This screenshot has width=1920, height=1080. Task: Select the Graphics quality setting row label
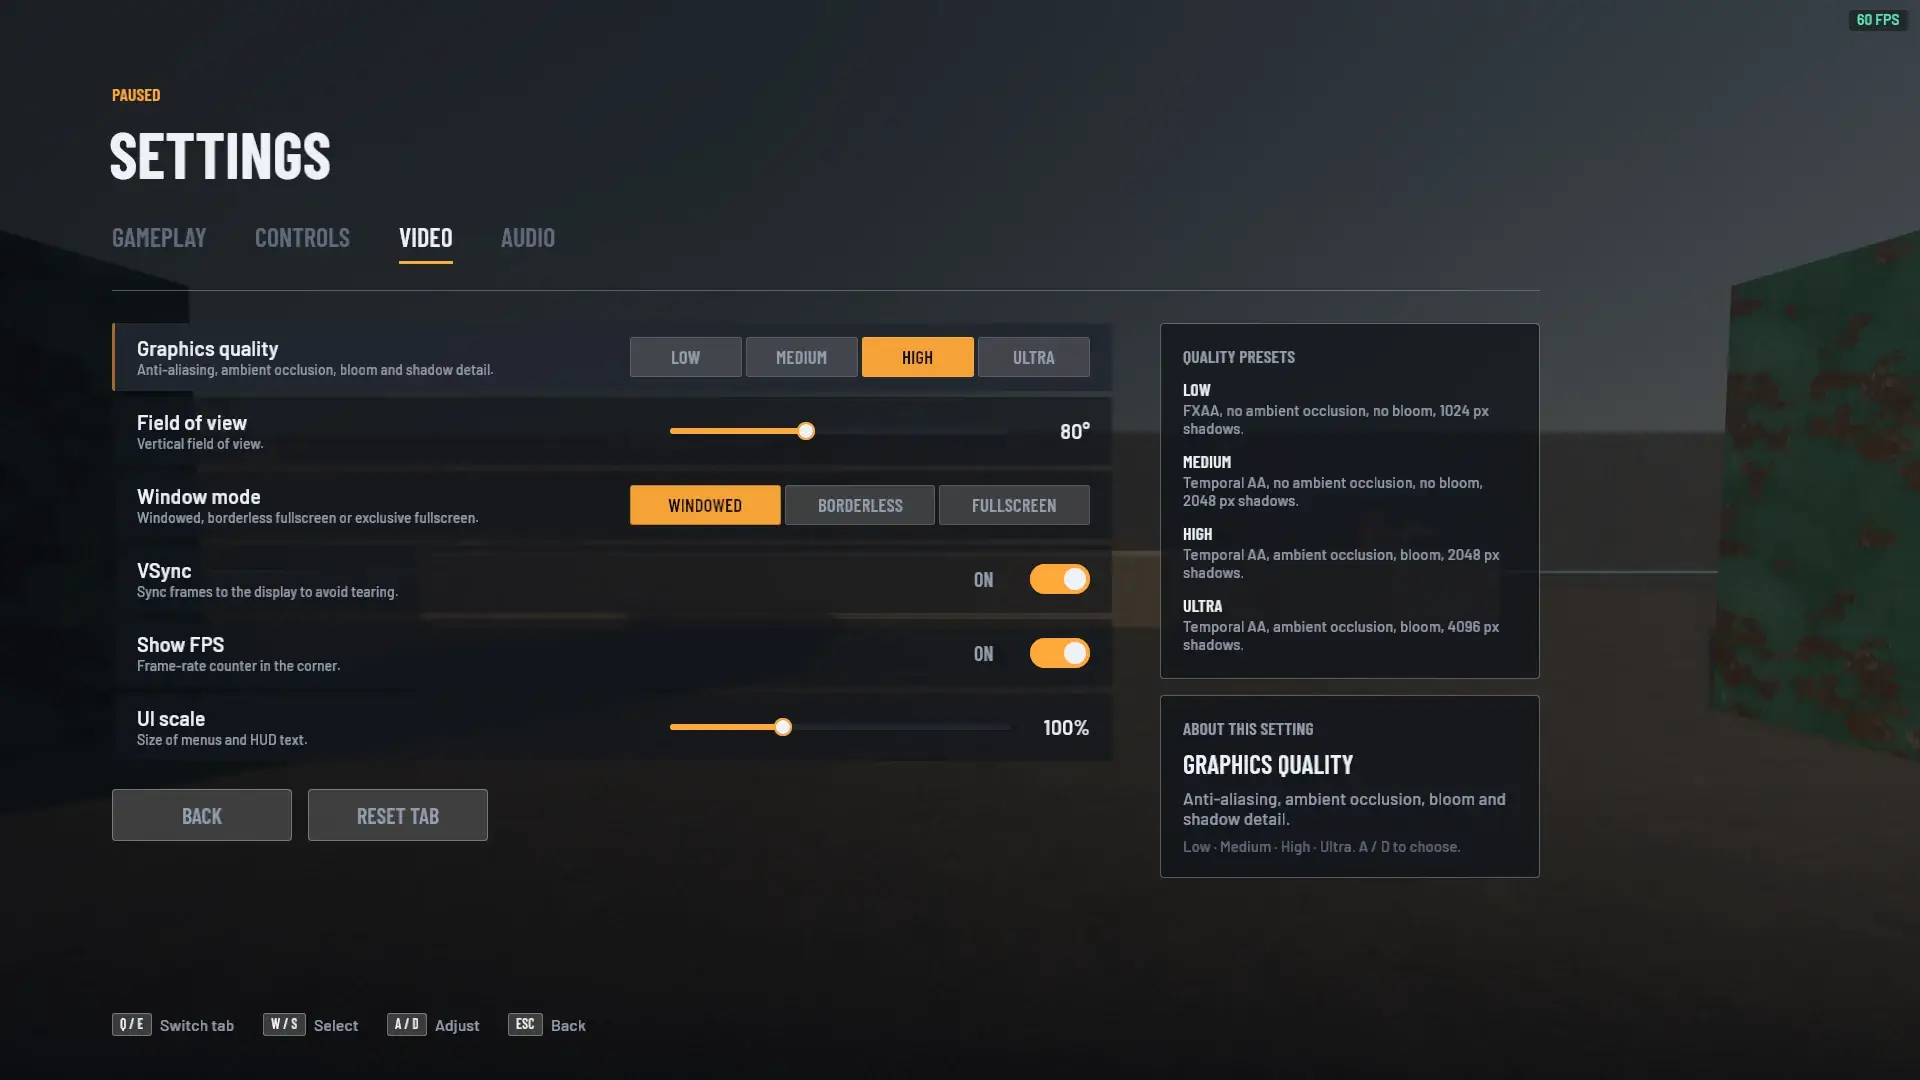tap(208, 348)
